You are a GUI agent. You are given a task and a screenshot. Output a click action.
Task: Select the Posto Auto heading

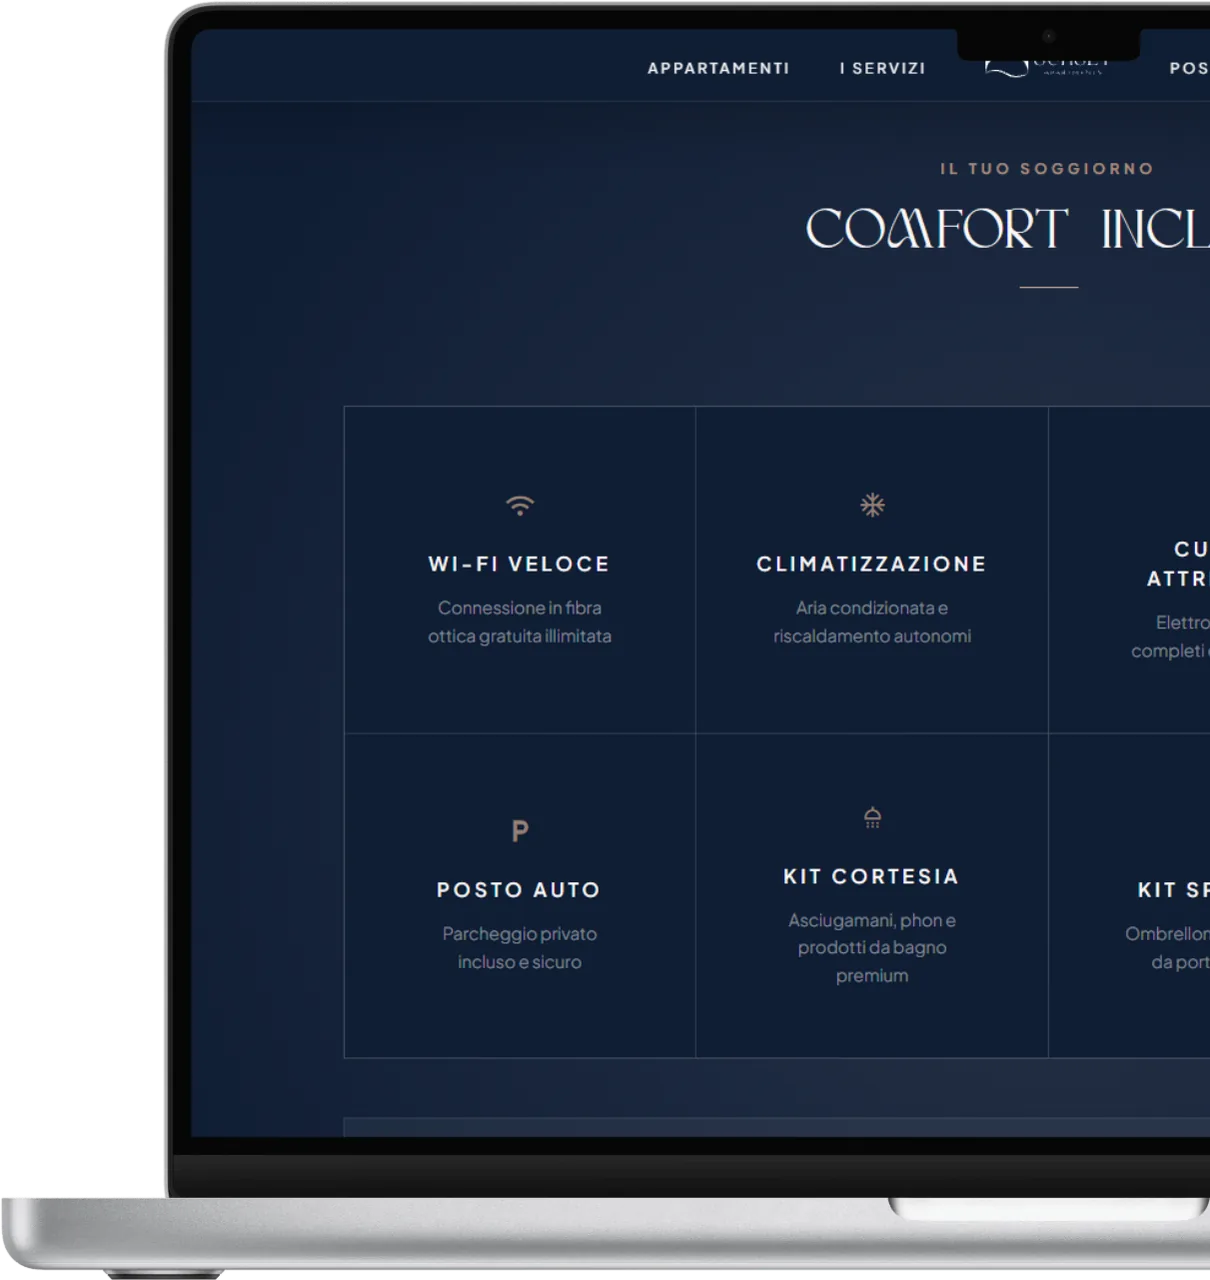pyautogui.click(x=519, y=890)
